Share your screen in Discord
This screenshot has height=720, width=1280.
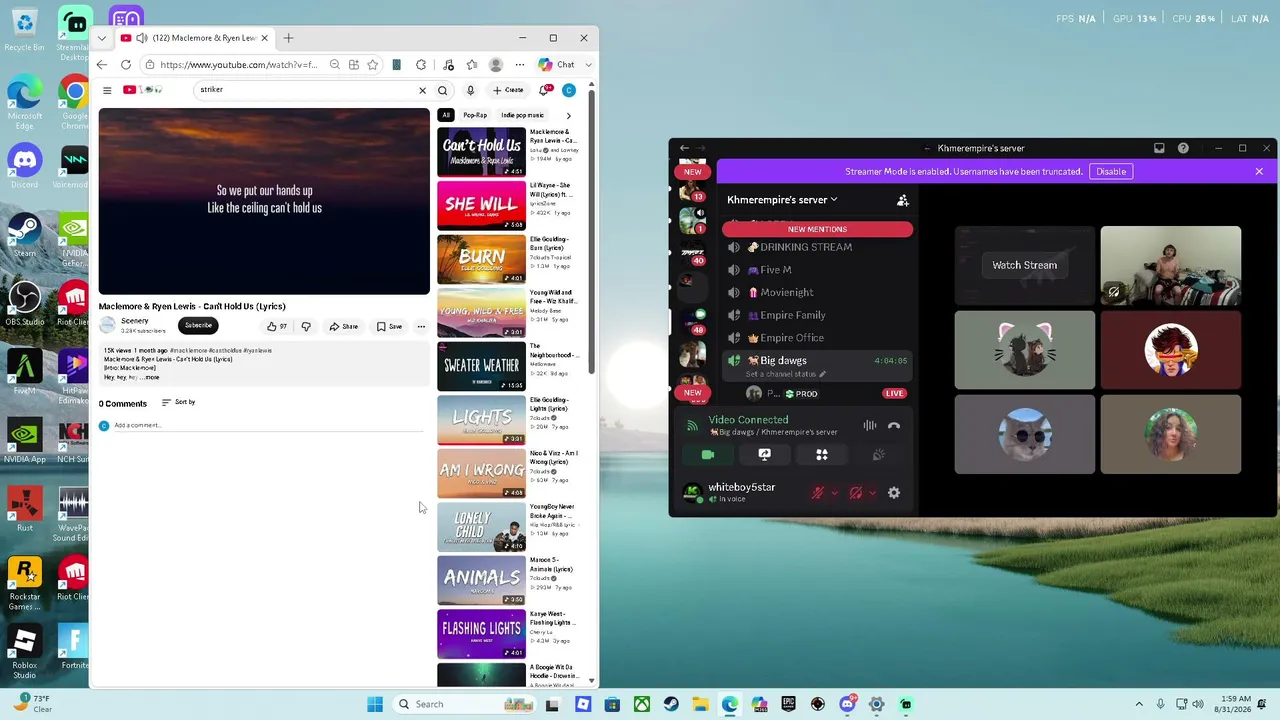[765, 455]
